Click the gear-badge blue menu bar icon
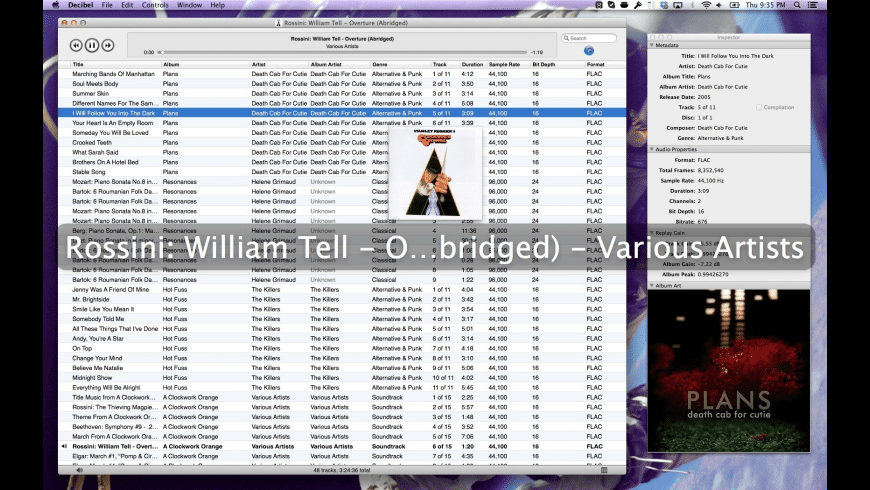 pos(664,5)
